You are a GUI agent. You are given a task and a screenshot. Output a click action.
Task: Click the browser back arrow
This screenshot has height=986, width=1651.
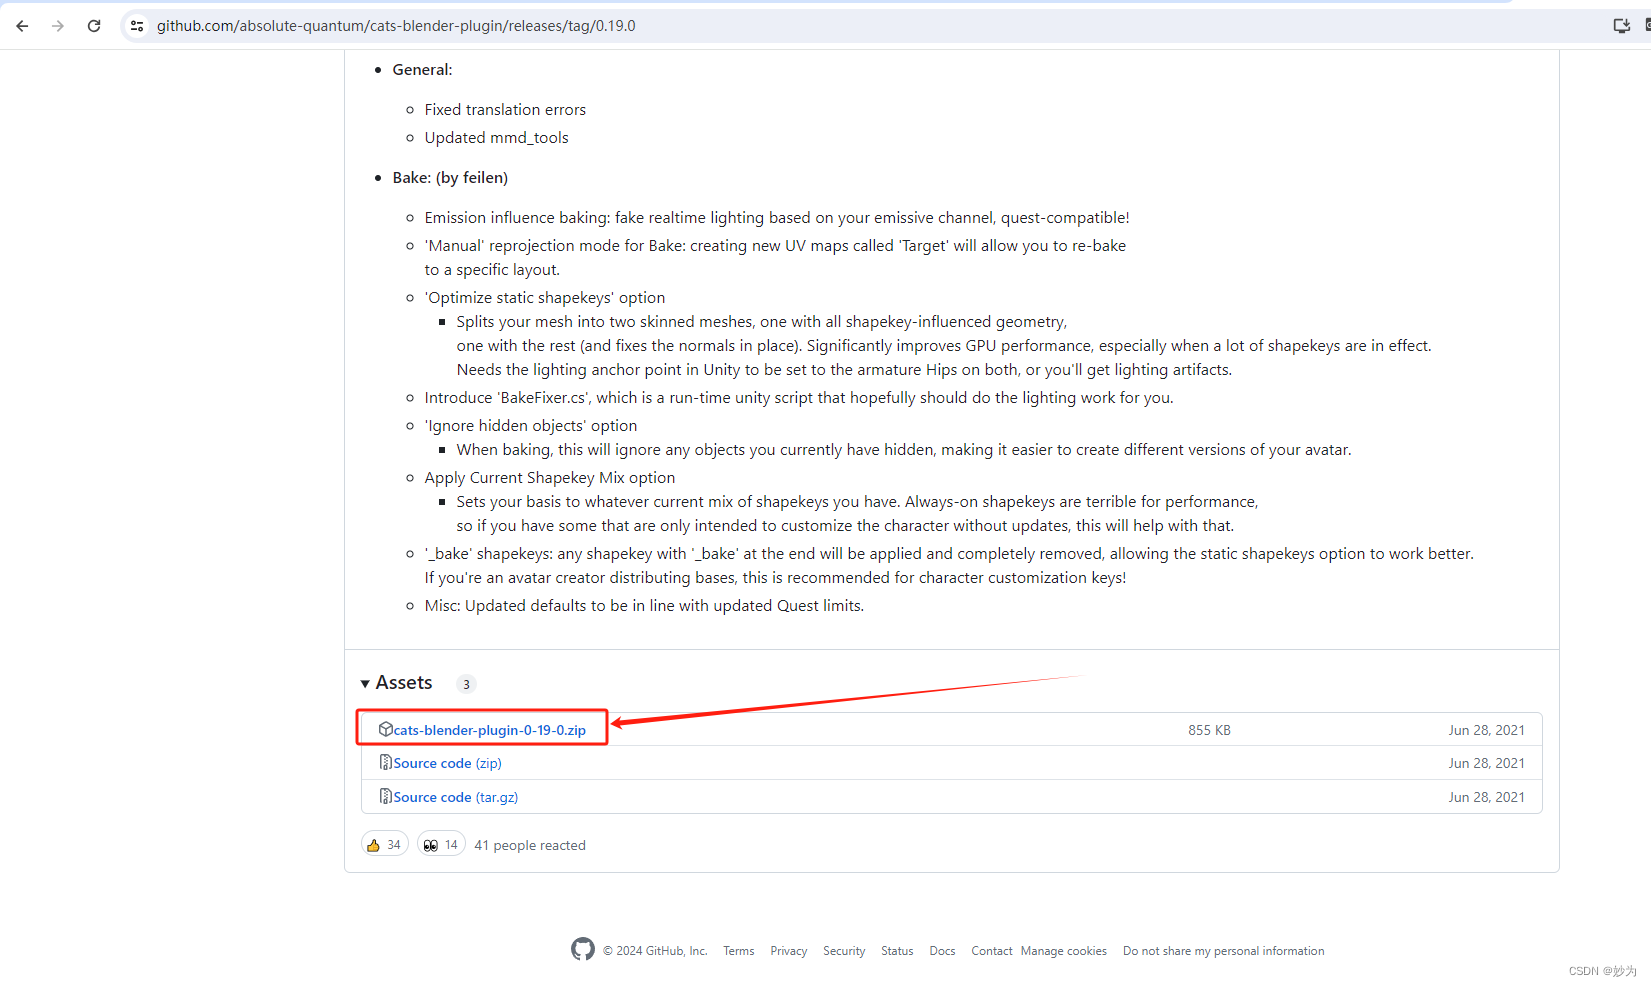22,26
